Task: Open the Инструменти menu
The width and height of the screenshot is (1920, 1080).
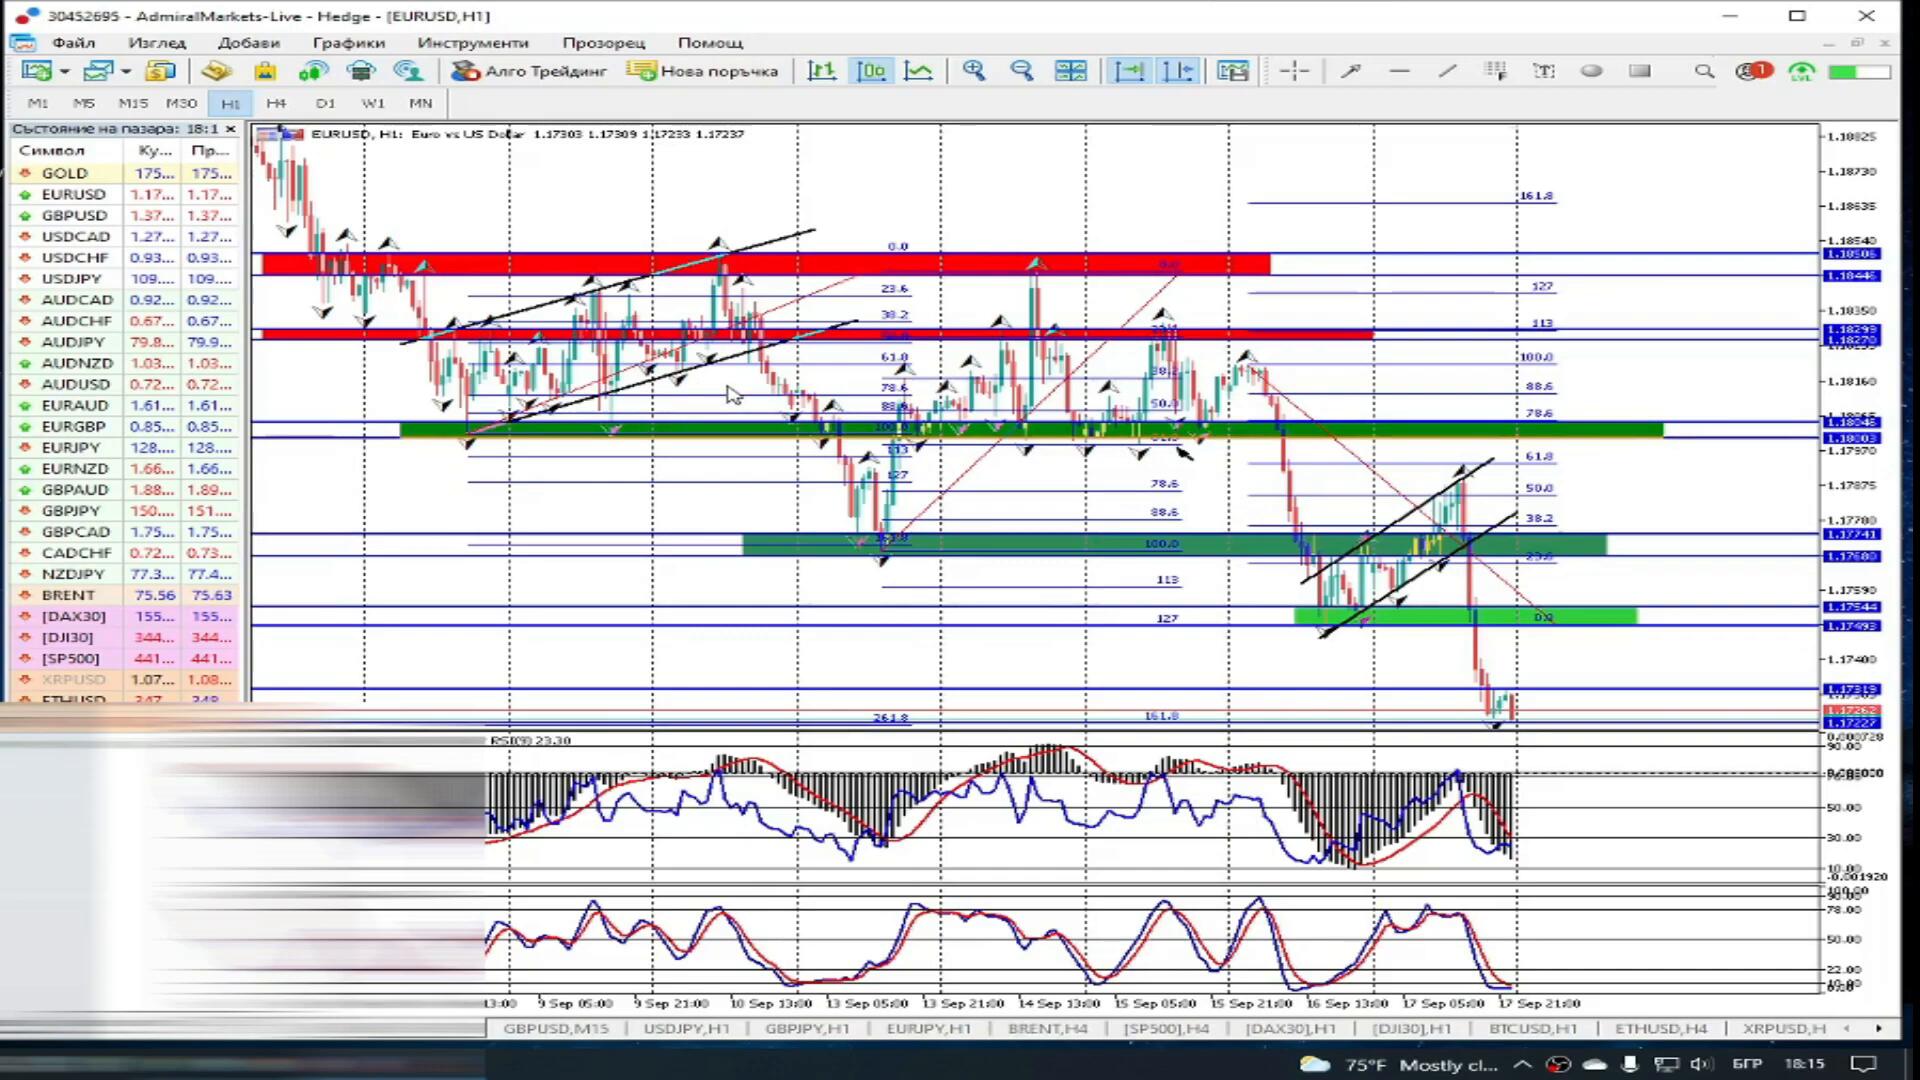Action: [472, 43]
